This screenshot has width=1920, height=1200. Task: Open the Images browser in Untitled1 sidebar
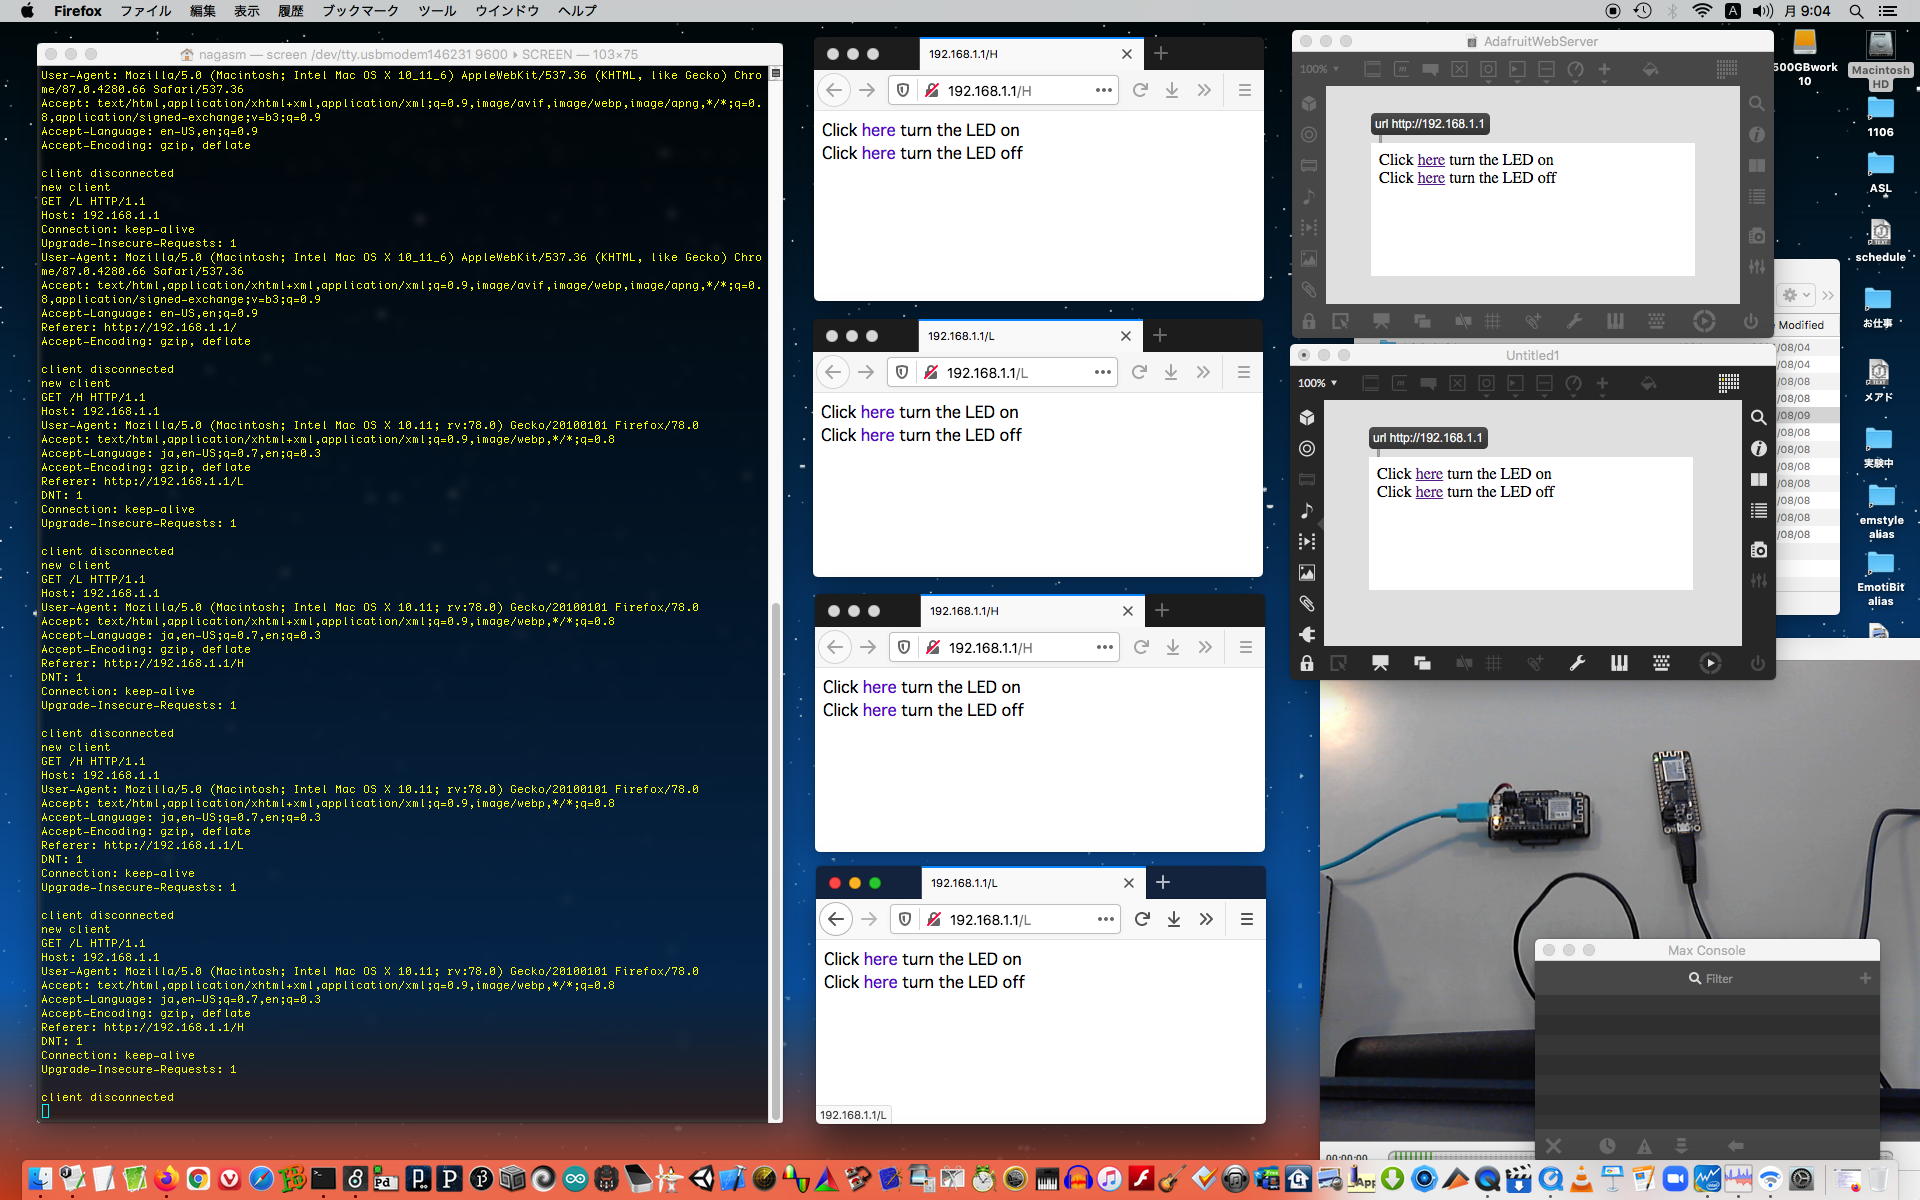point(1307,572)
